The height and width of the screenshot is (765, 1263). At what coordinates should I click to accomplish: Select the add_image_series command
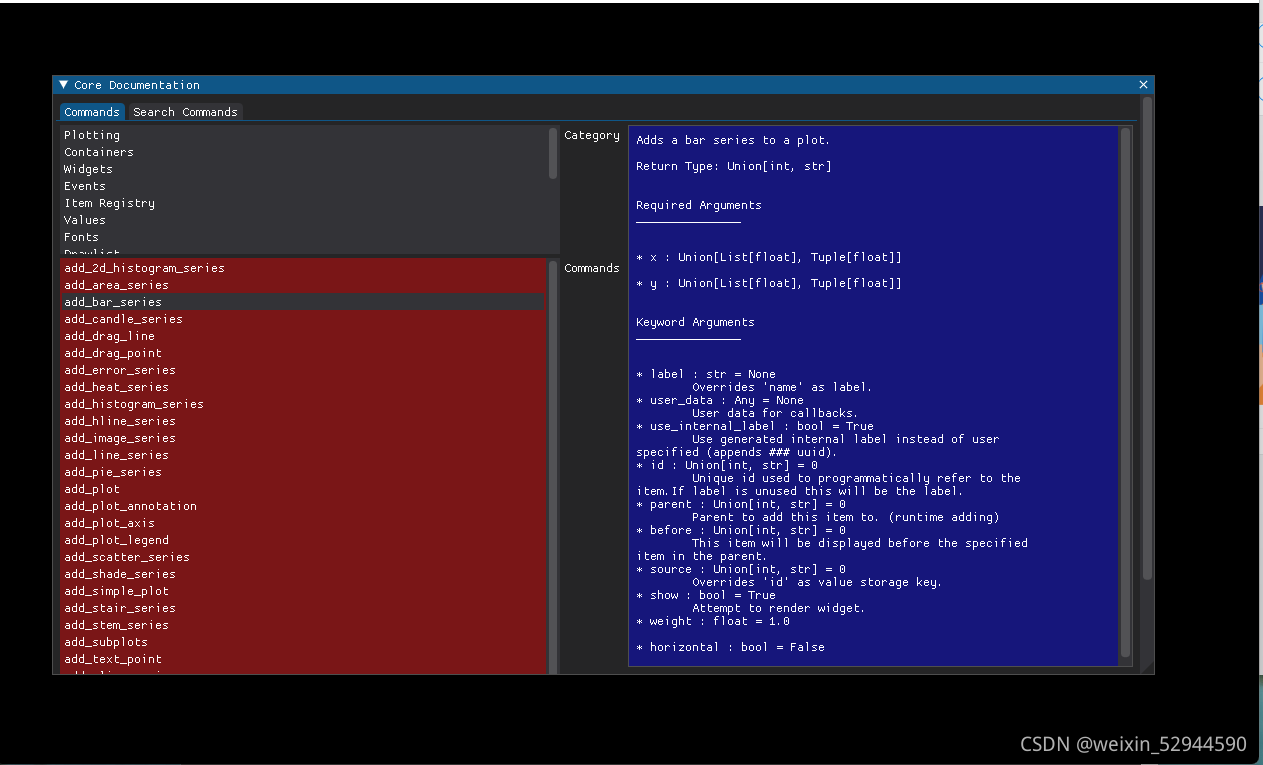coord(119,438)
